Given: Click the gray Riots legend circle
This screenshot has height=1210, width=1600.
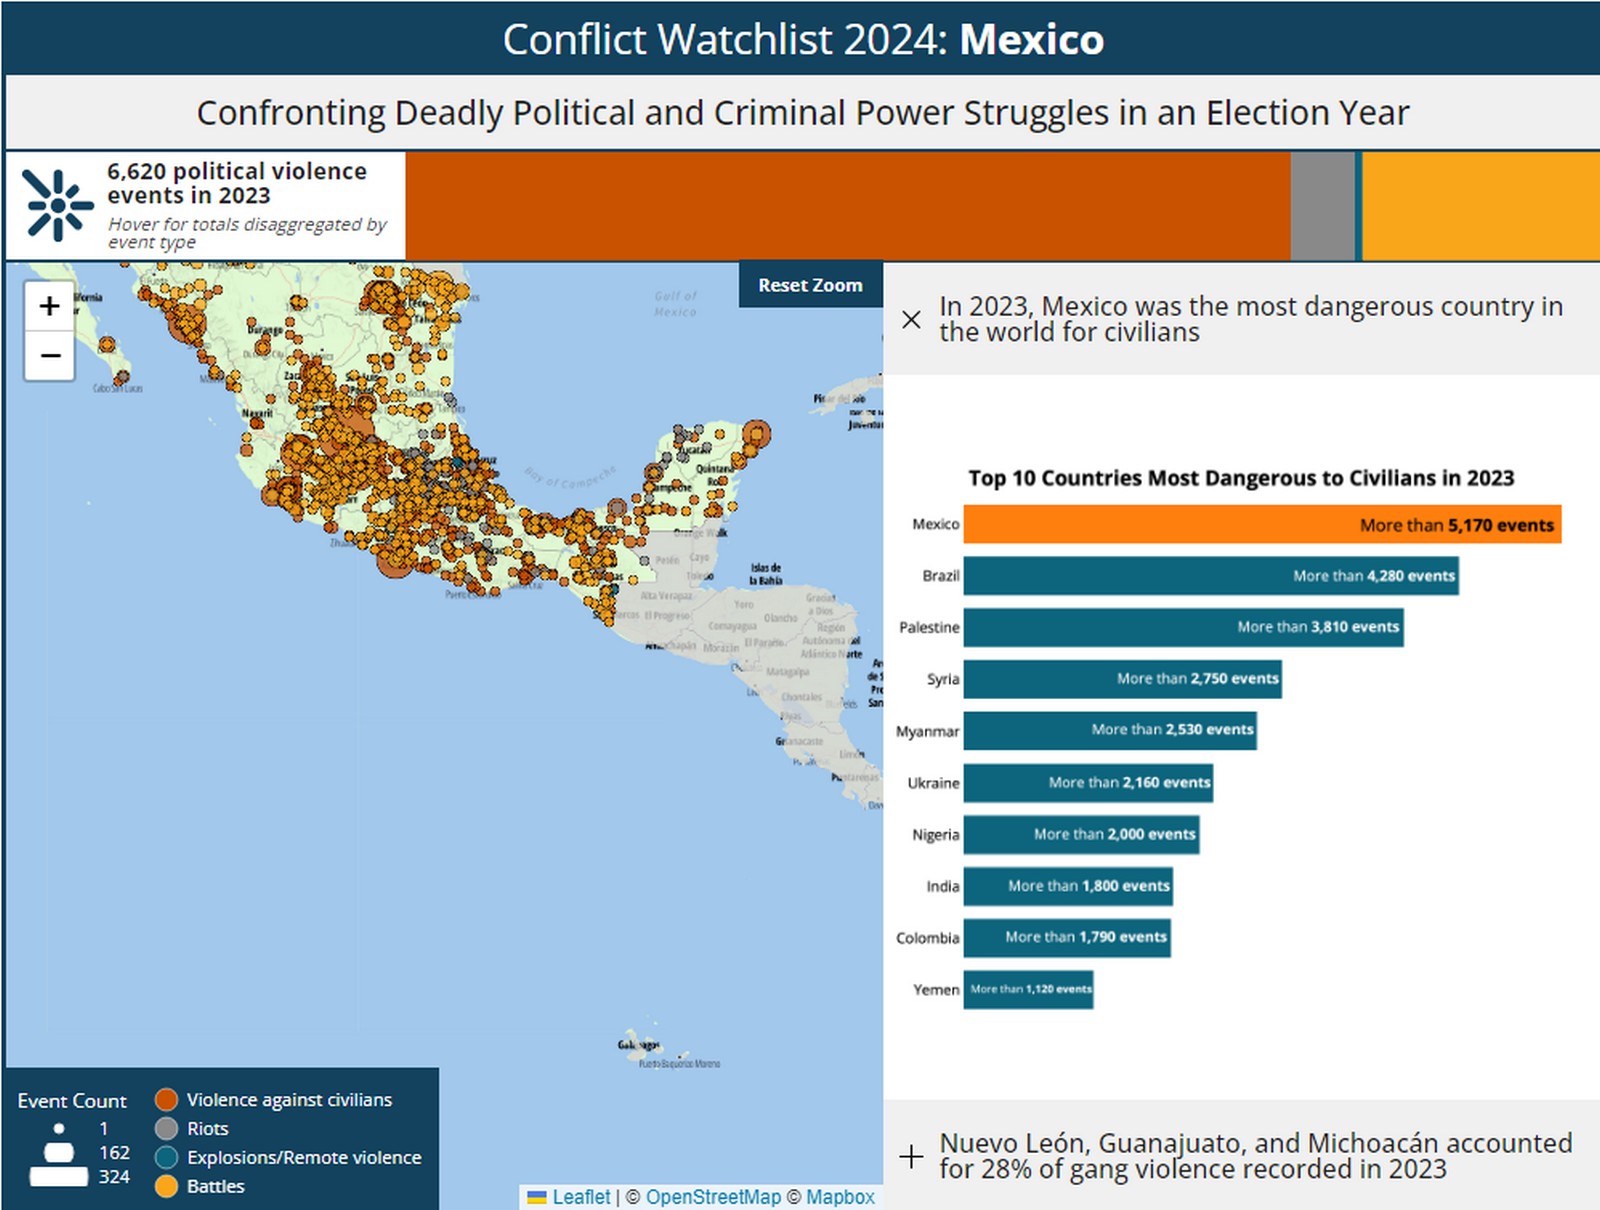Looking at the screenshot, I should coord(167,1129).
